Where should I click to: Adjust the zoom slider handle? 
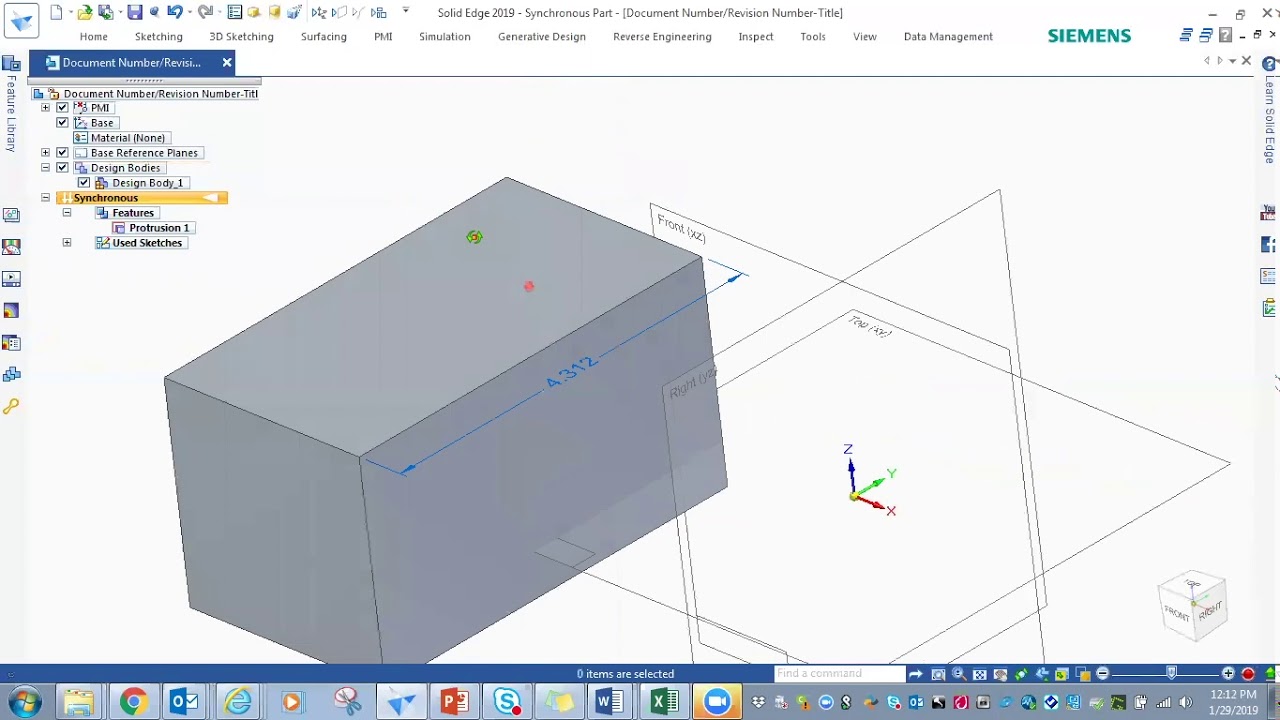[x=1171, y=674]
